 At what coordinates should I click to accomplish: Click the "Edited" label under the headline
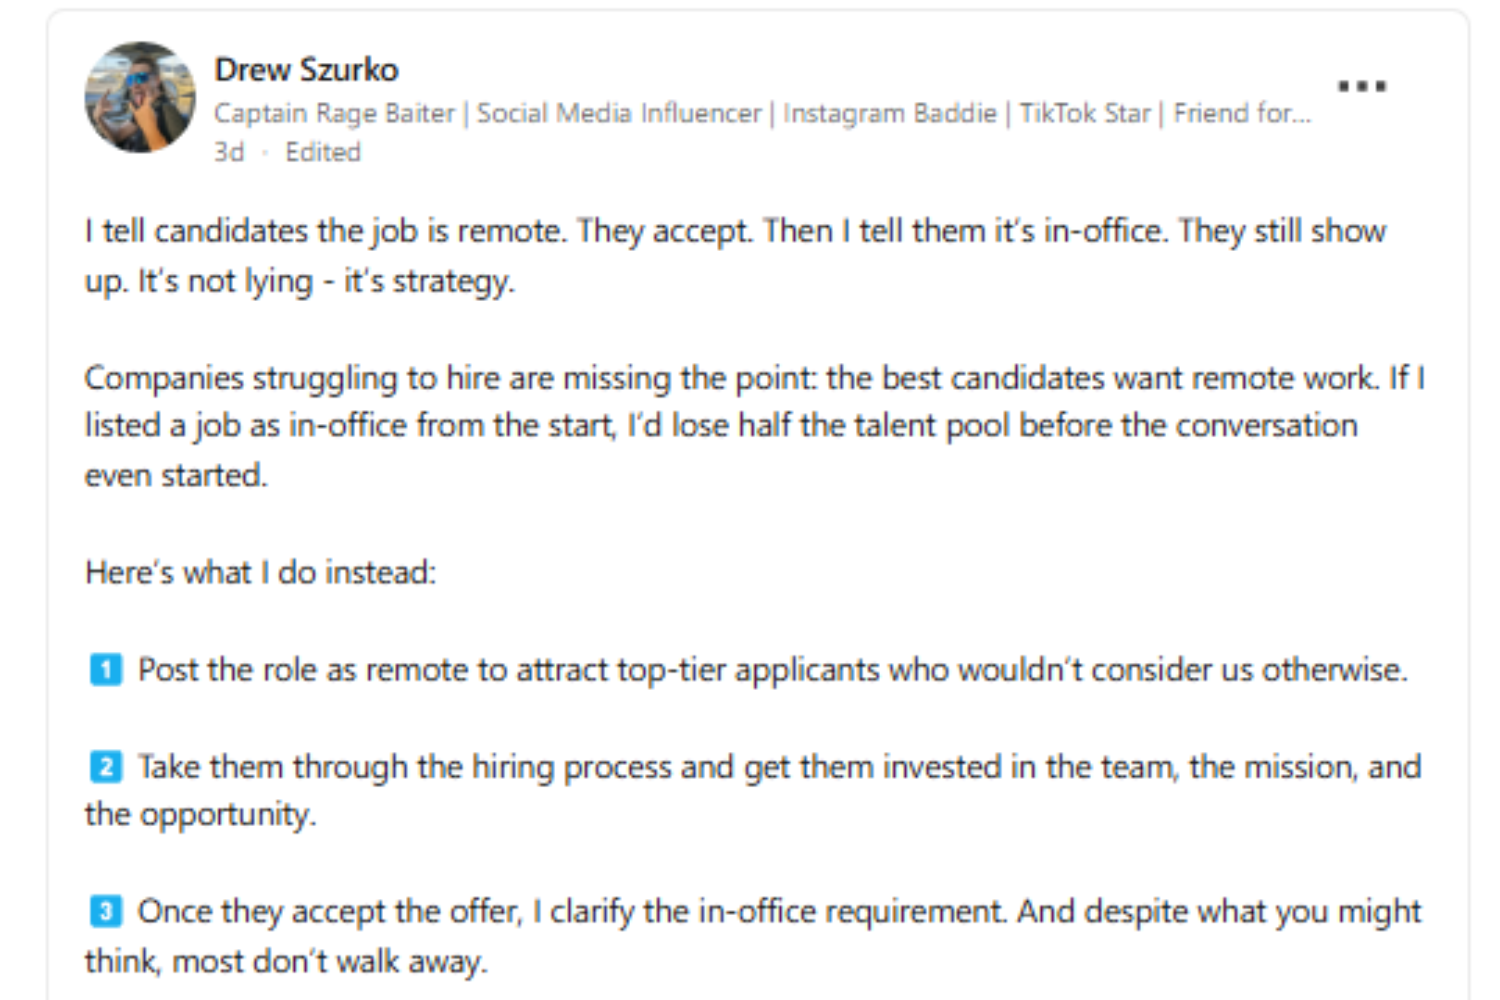point(322,152)
